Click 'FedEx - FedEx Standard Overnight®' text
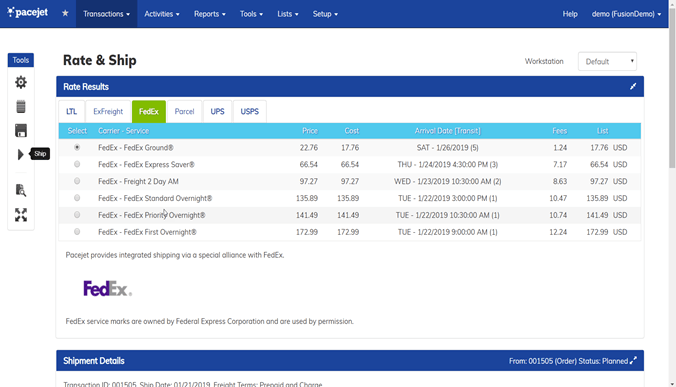Image resolution: width=676 pixels, height=387 pixels. pyautogui.click(x=155, y=198)
